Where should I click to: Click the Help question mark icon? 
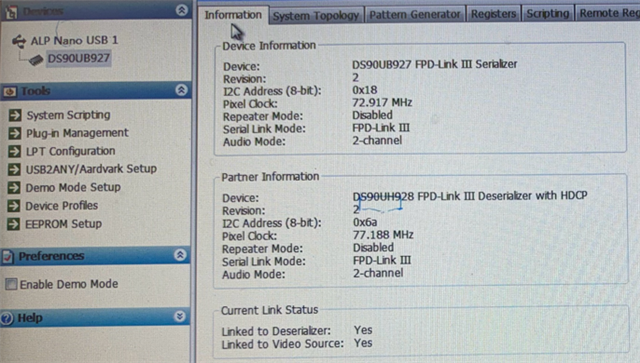pyautogui.click(x=7, y=318)
